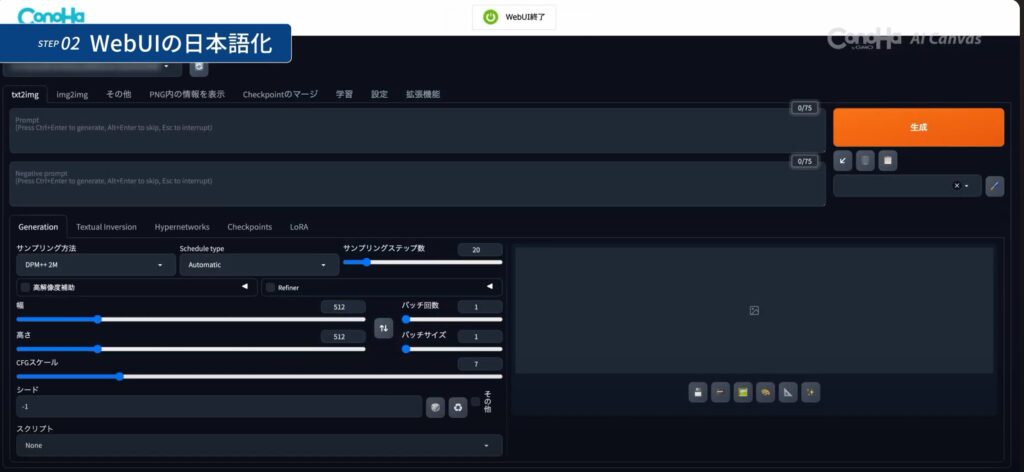Open the その他 top tab

point(119,94)
